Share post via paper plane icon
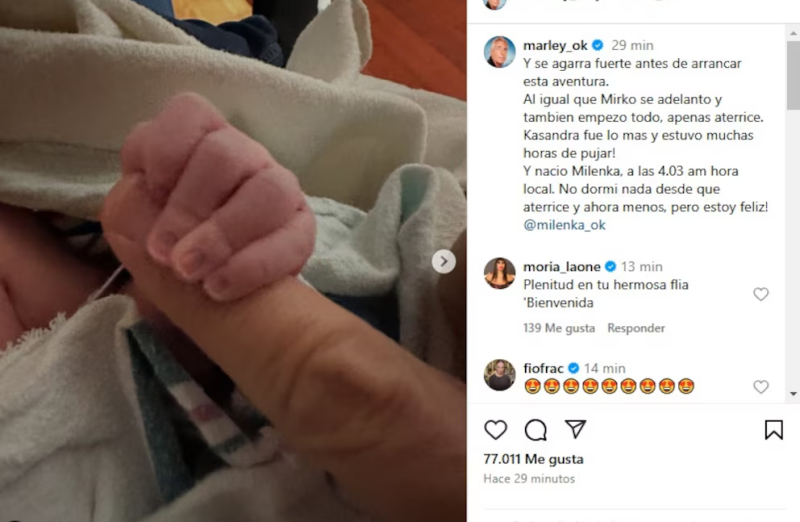This screenshot has width=800, height=522. (576, 429)
